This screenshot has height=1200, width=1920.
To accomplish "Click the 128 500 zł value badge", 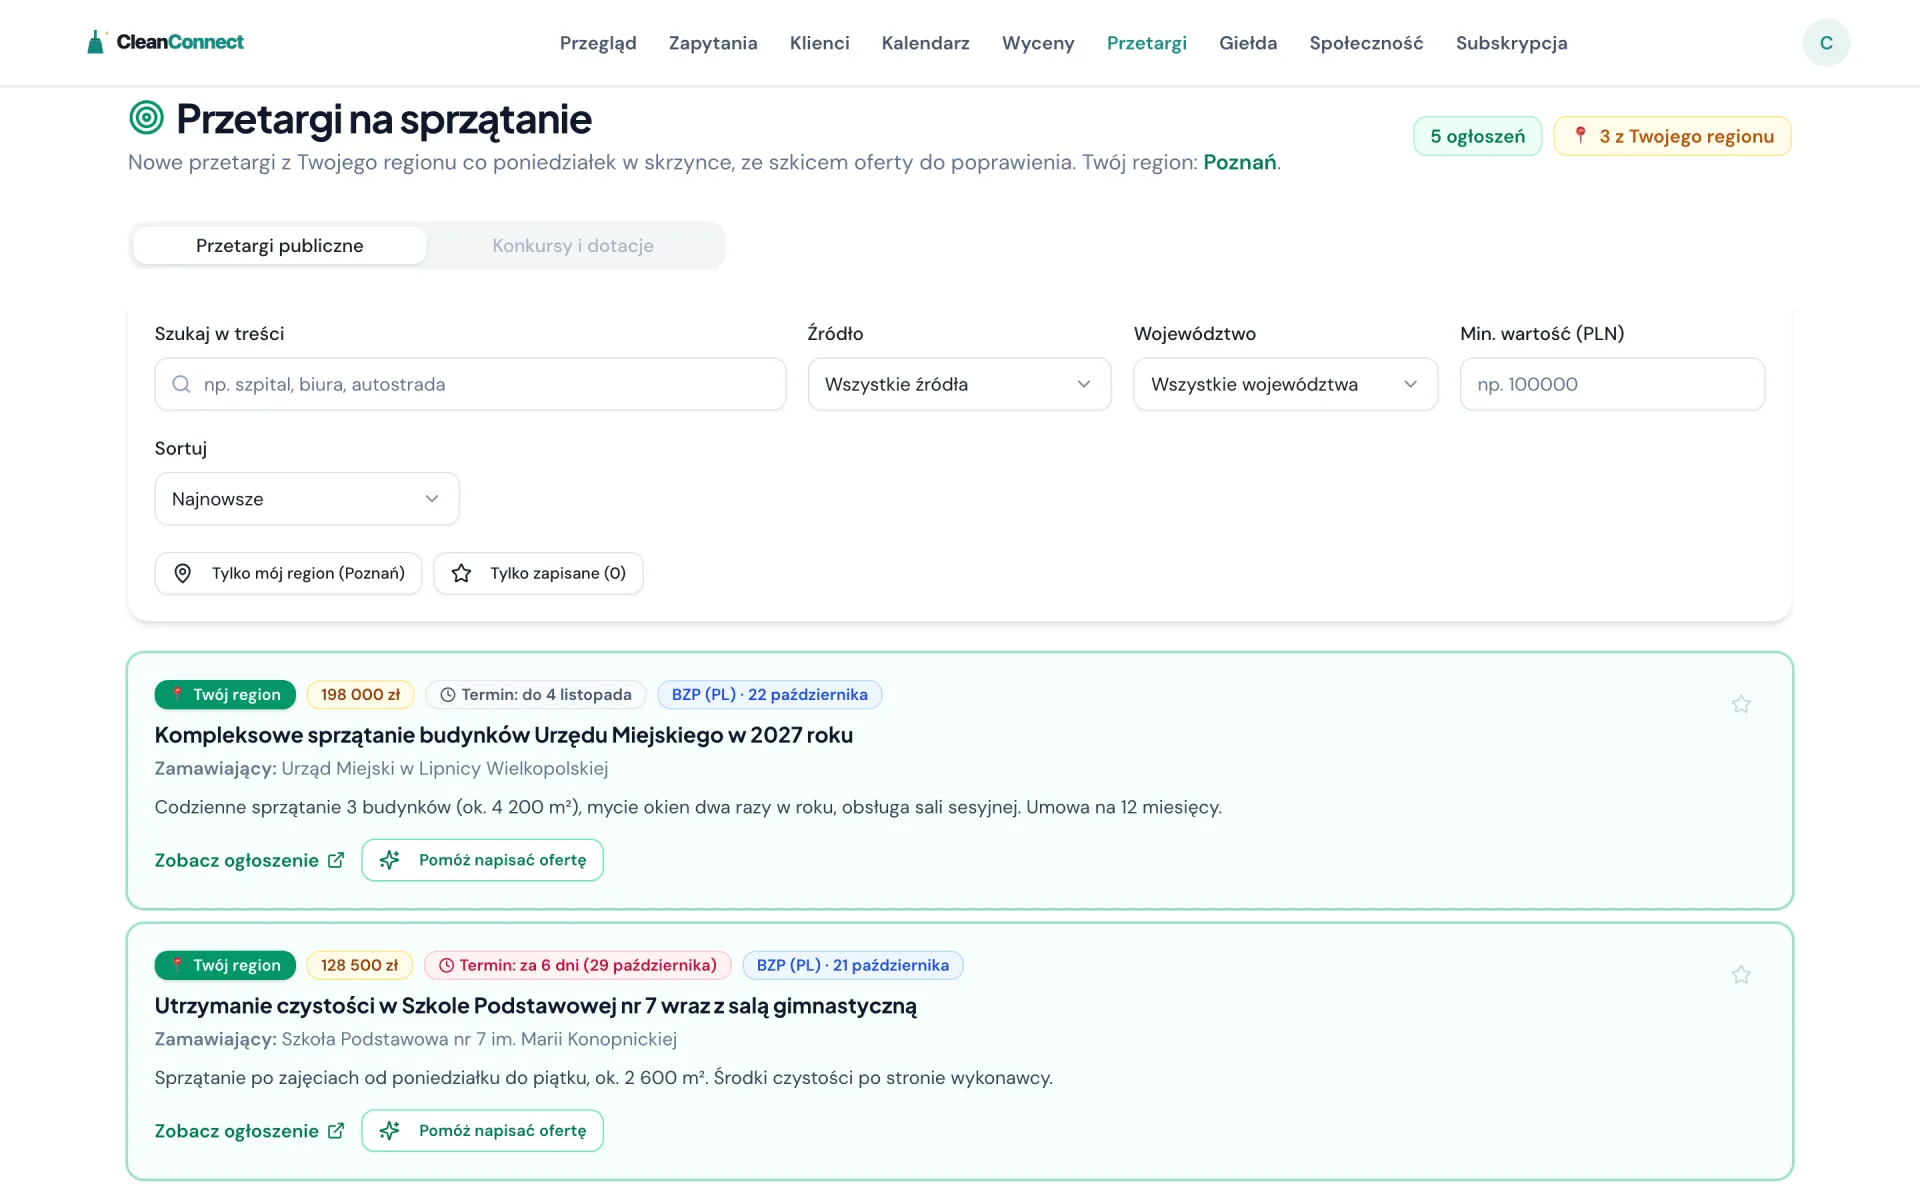I will 359,965.
